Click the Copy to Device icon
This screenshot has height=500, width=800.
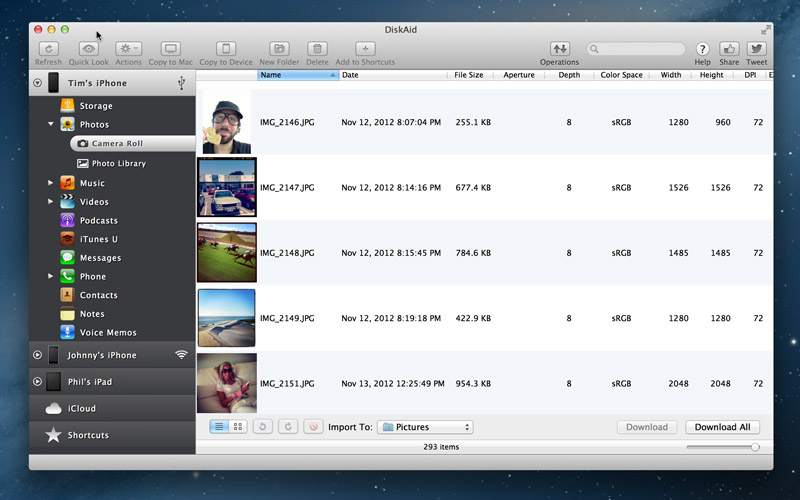(226, 49)
